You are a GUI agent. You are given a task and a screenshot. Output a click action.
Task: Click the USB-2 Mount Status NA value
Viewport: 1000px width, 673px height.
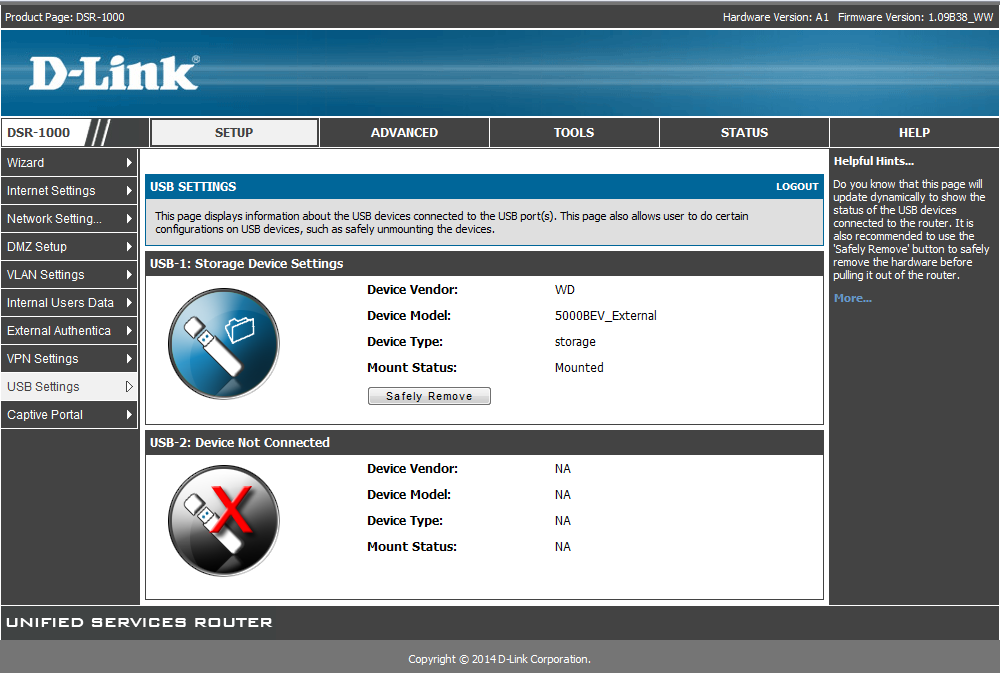pyautogui.click(x=562, y=547)
